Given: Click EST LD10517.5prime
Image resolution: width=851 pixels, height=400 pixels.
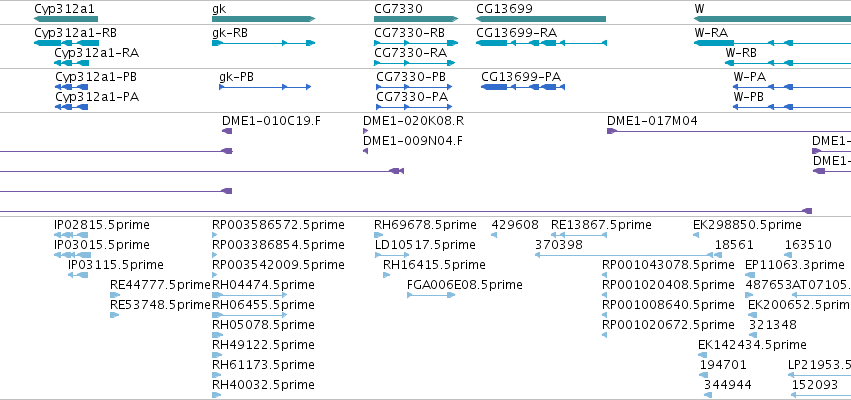Looking at the screenshot, I should click(392, 255).
